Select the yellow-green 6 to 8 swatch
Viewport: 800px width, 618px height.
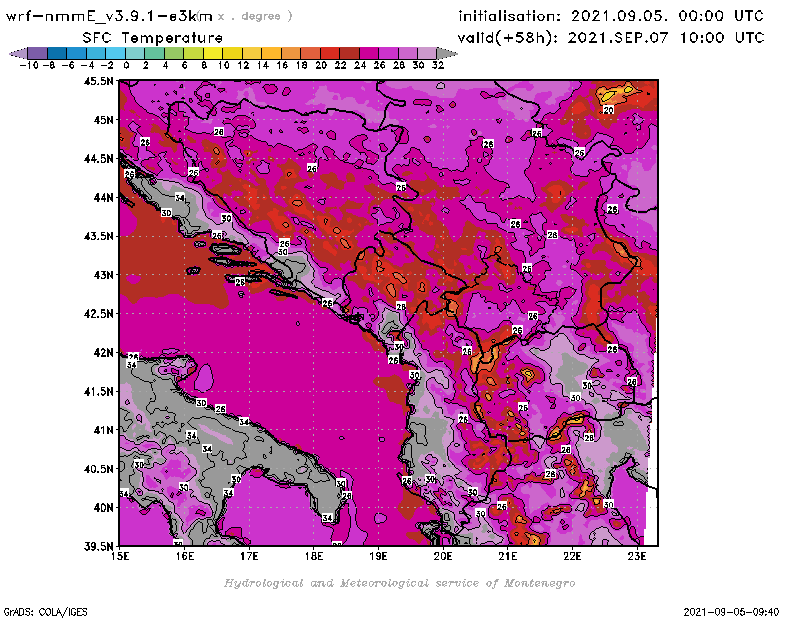coord(193,53)
